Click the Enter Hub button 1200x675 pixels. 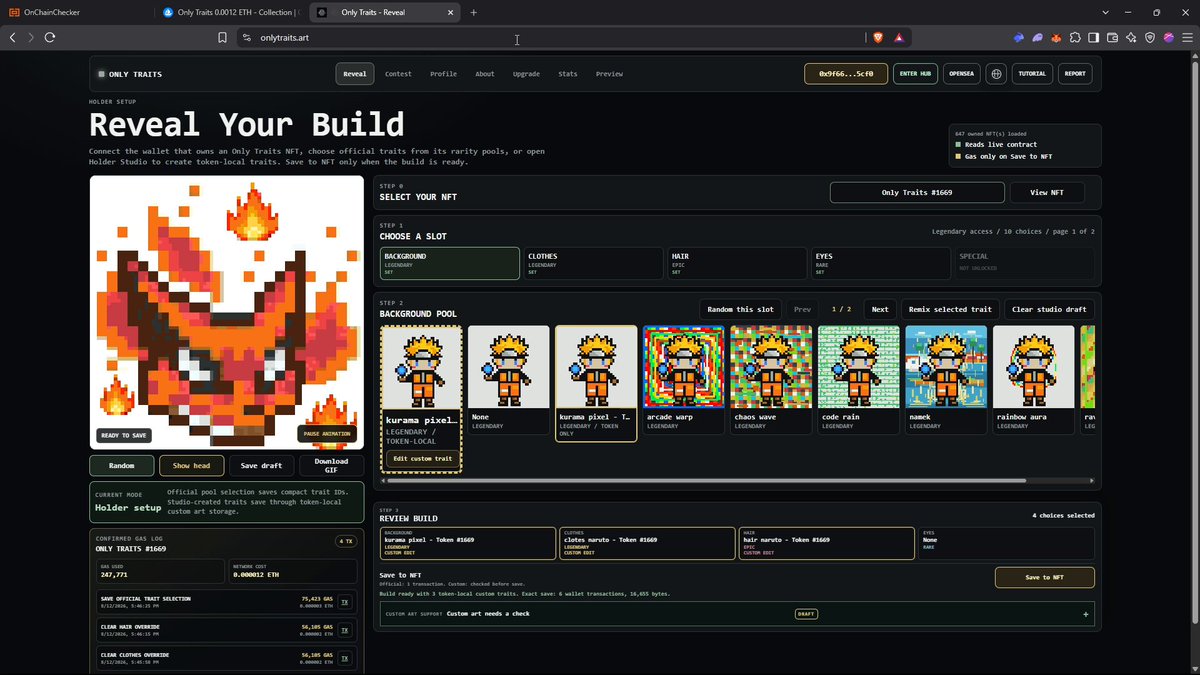tap(915, 74)
